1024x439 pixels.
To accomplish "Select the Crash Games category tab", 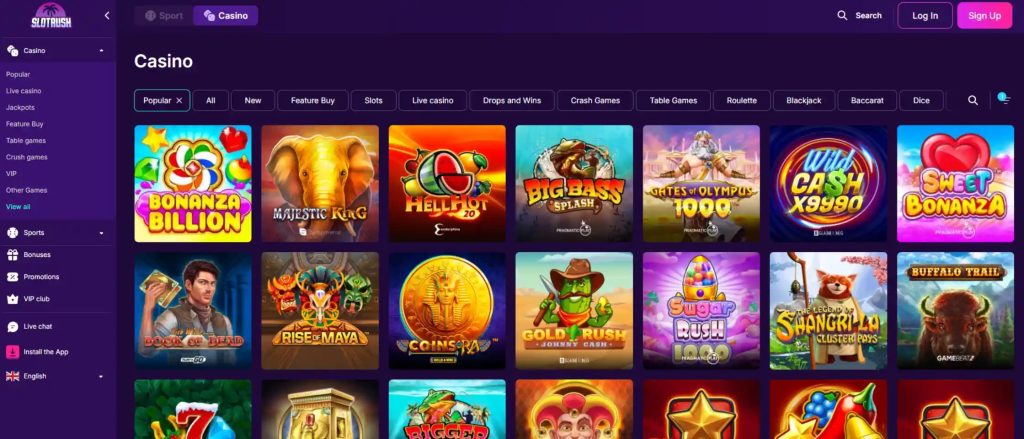I will point(595,101).
